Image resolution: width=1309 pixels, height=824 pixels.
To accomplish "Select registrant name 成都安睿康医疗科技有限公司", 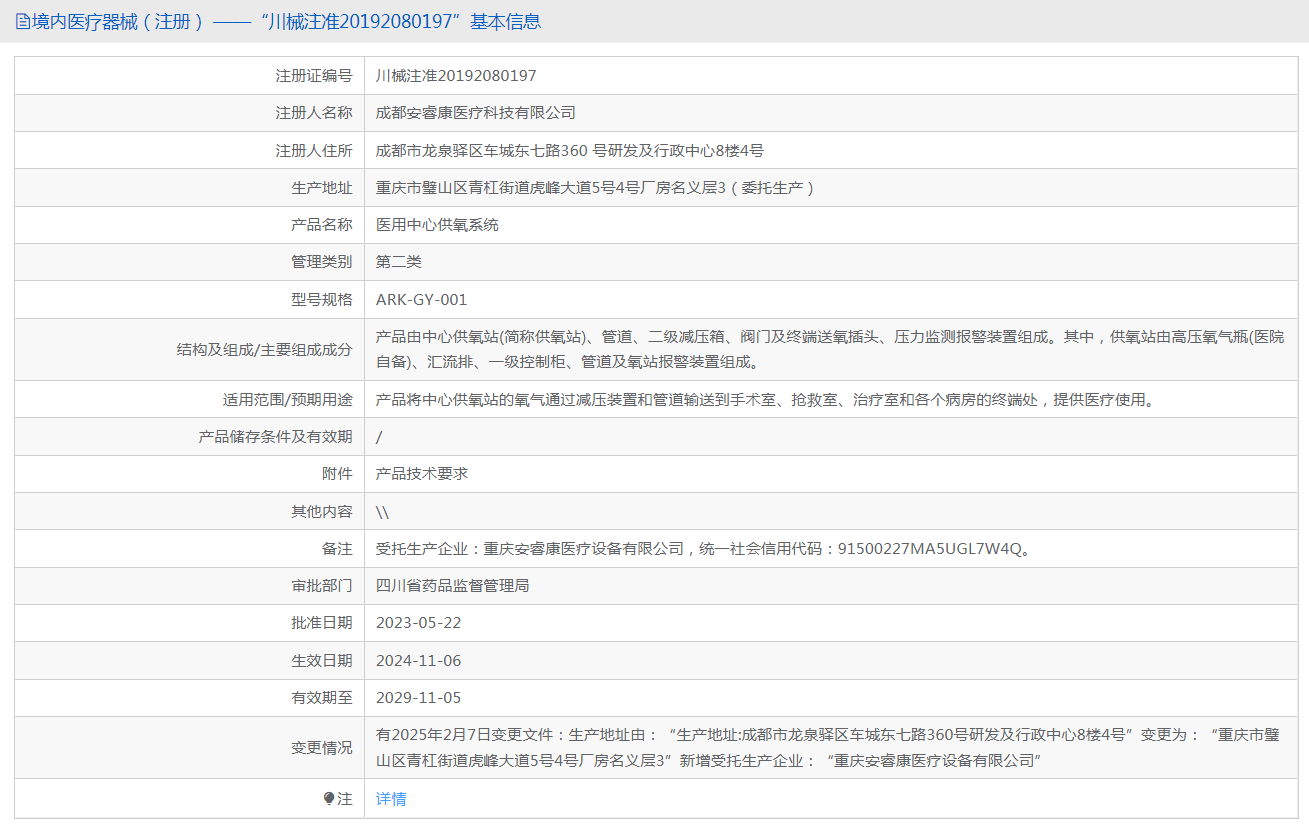I will [x=476, y=113].
